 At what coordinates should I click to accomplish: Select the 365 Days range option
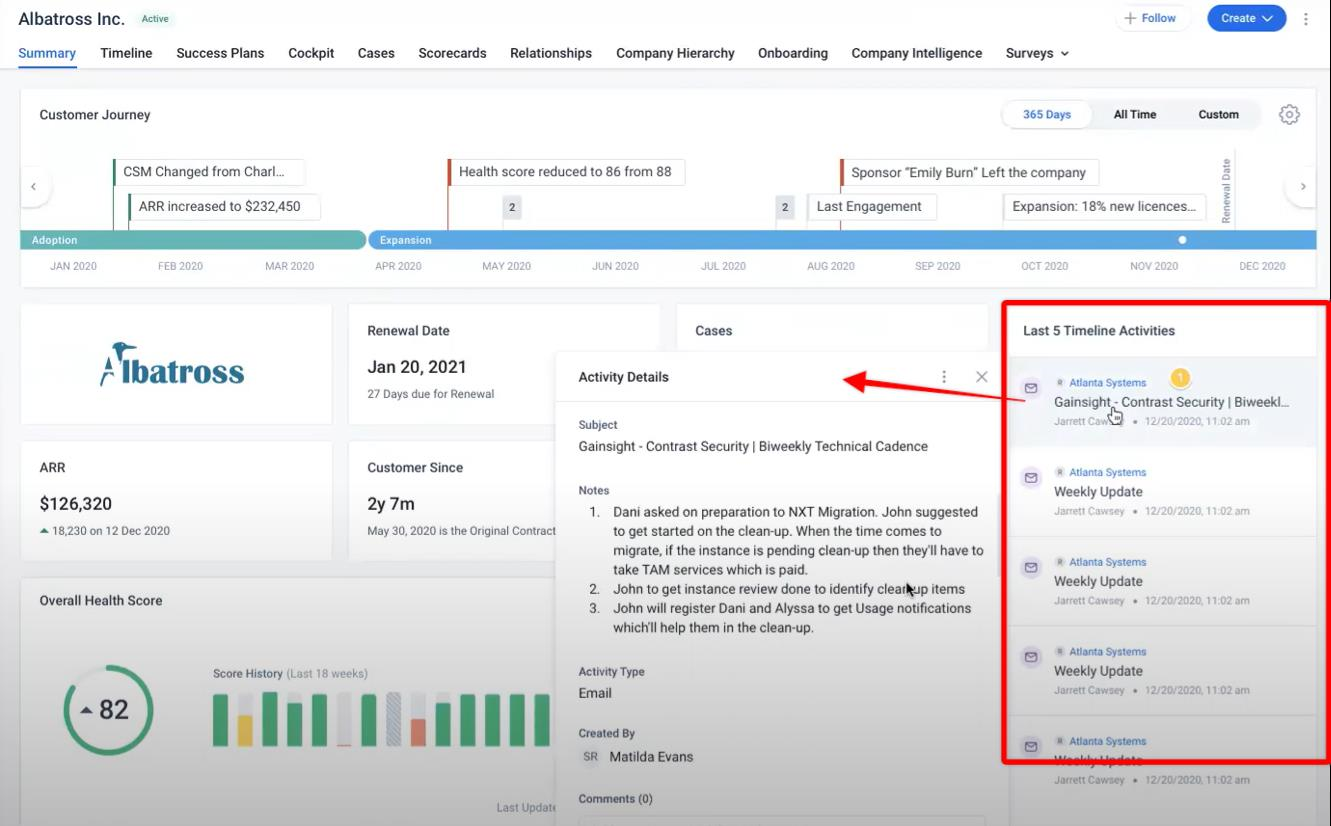(1047, 114)
